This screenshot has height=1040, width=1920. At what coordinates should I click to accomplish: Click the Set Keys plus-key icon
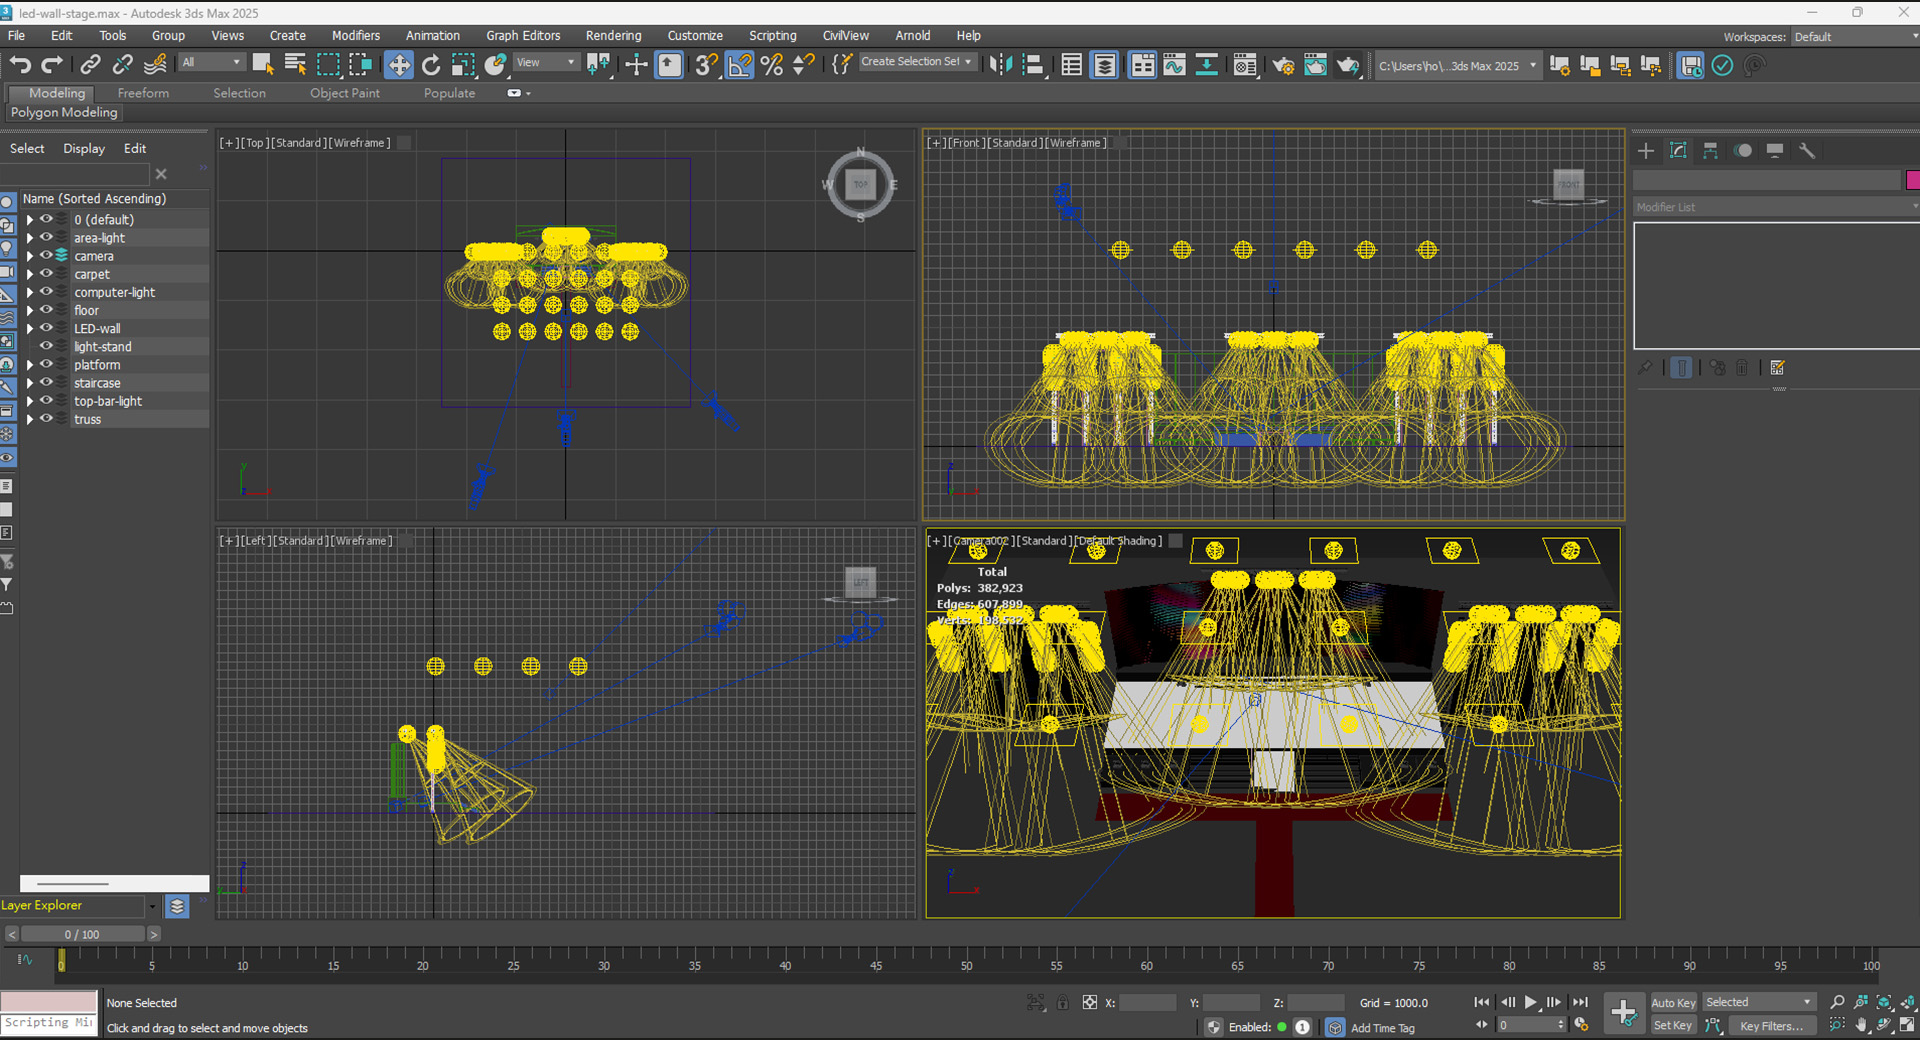coord(1623,1012)
